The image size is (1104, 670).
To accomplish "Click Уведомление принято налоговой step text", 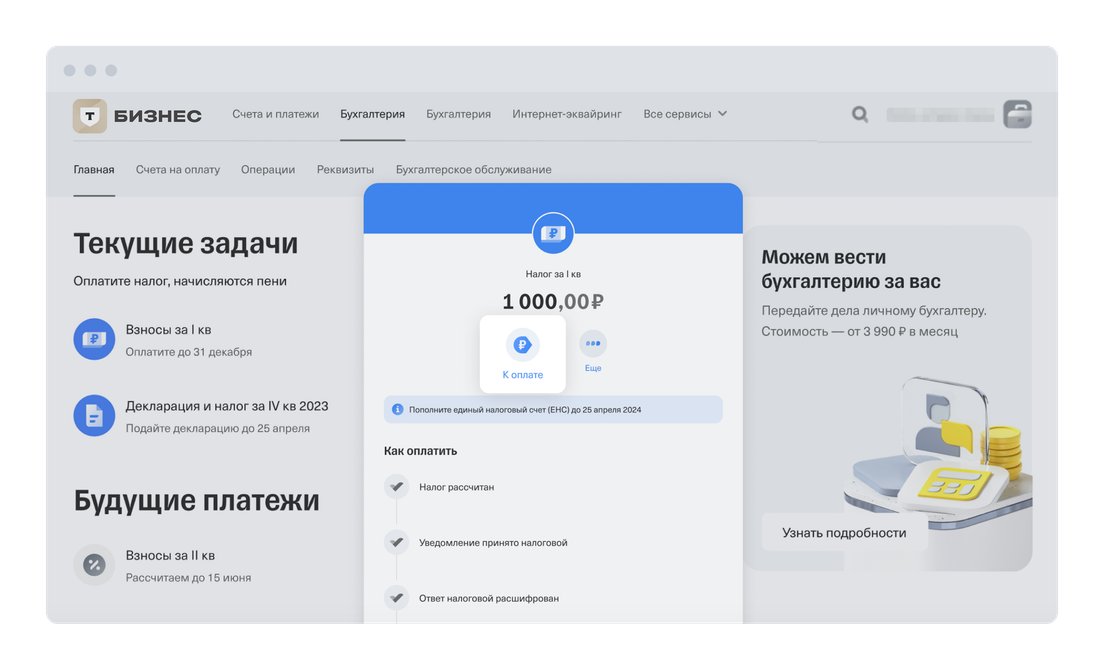I will click(493, 543).
